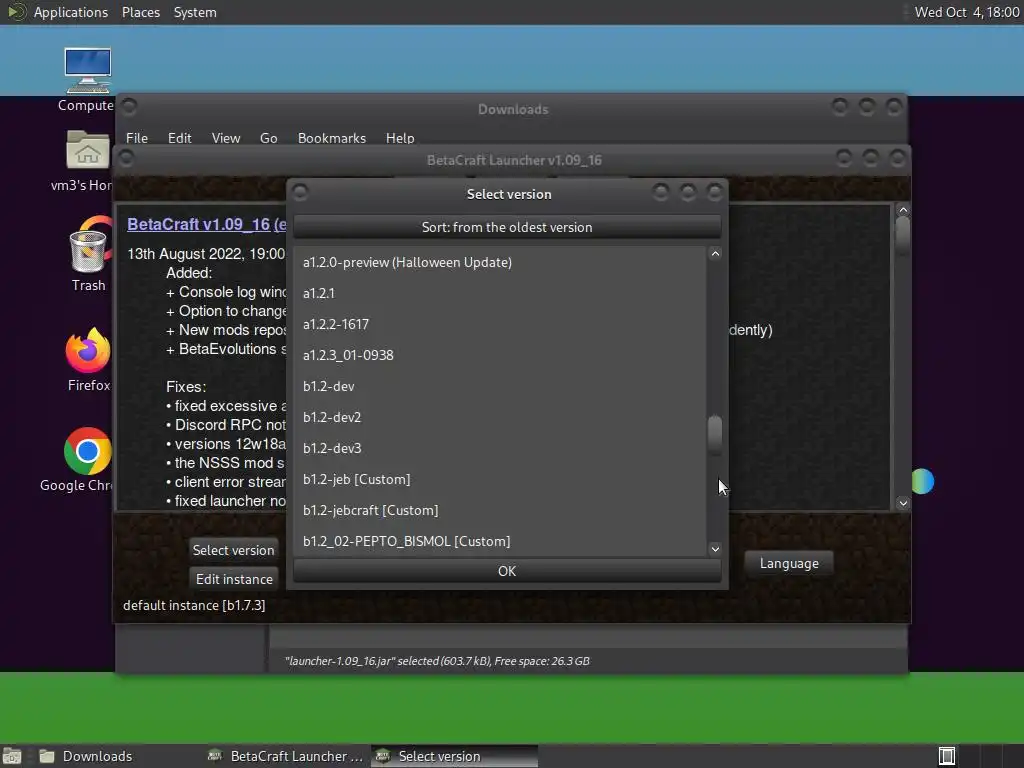
Task: Select version a1.2.1 in list
Action: [x=500, y=293]
